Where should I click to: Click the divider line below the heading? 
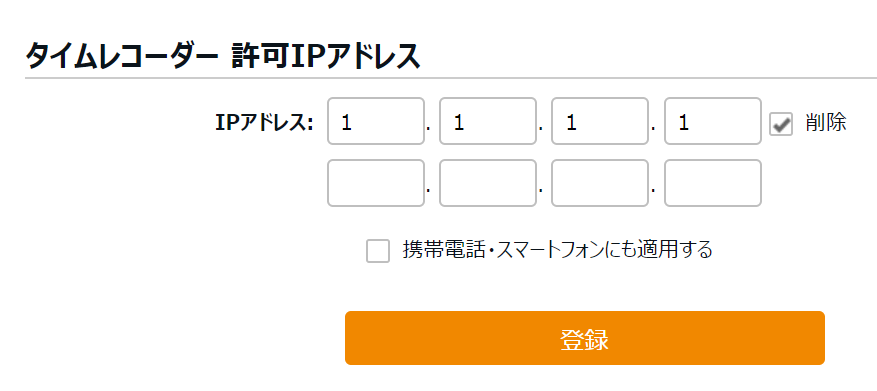click(451, 78)
